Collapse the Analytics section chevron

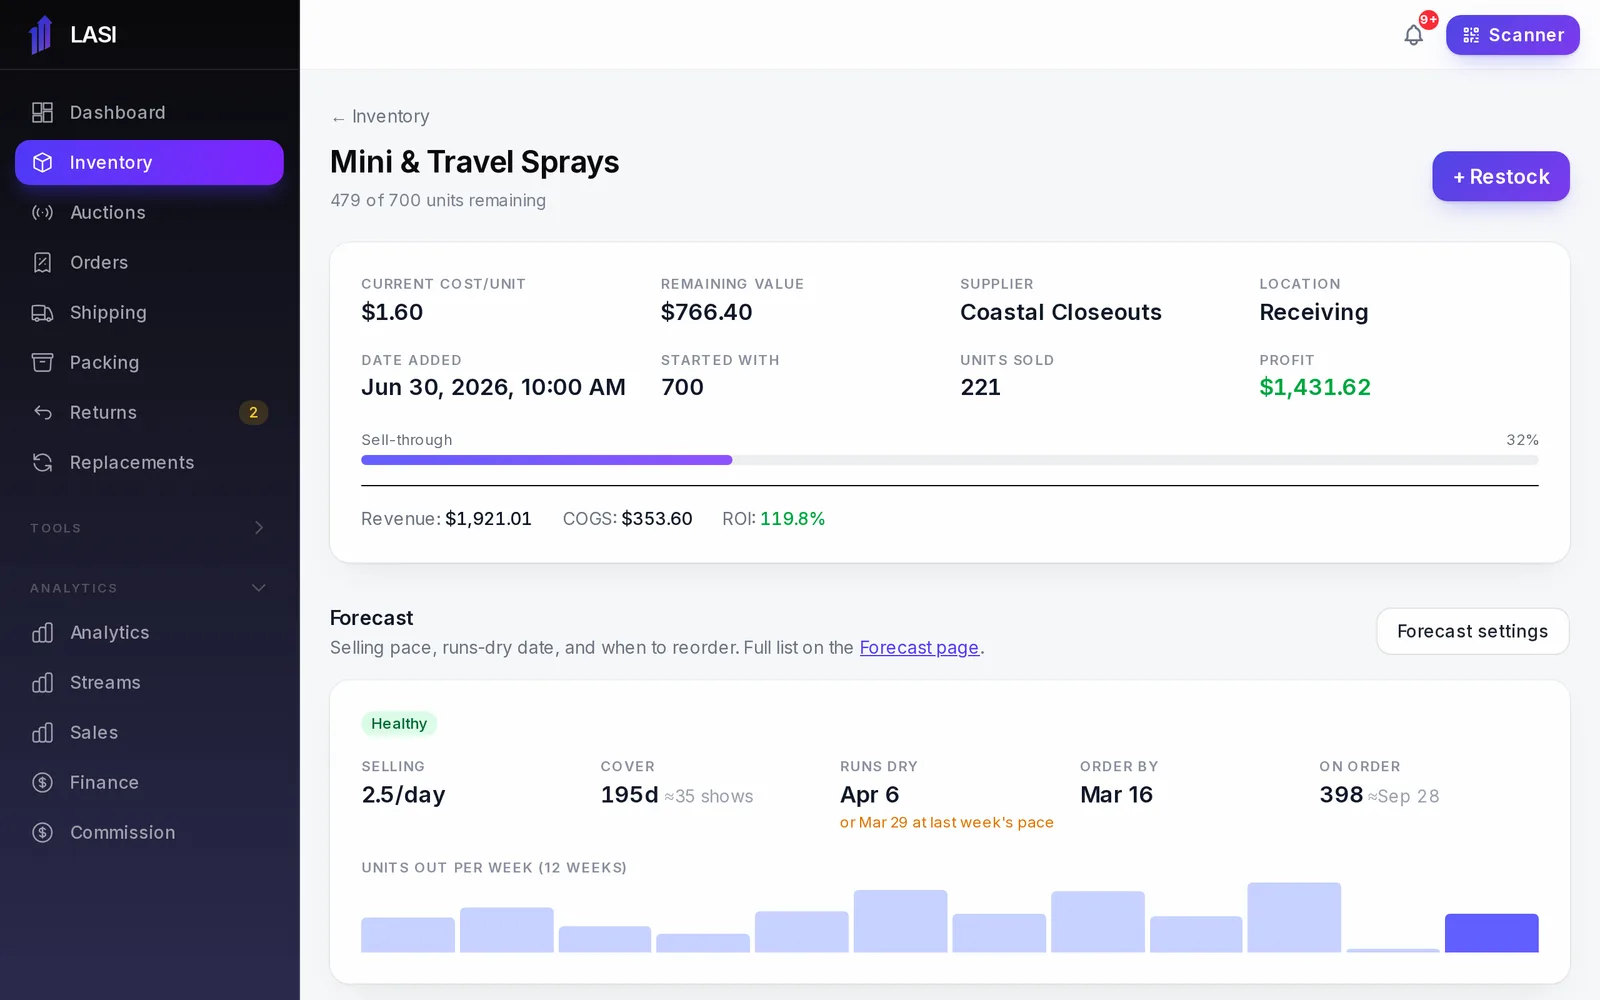pyautogui.click(x=259, y=588)
